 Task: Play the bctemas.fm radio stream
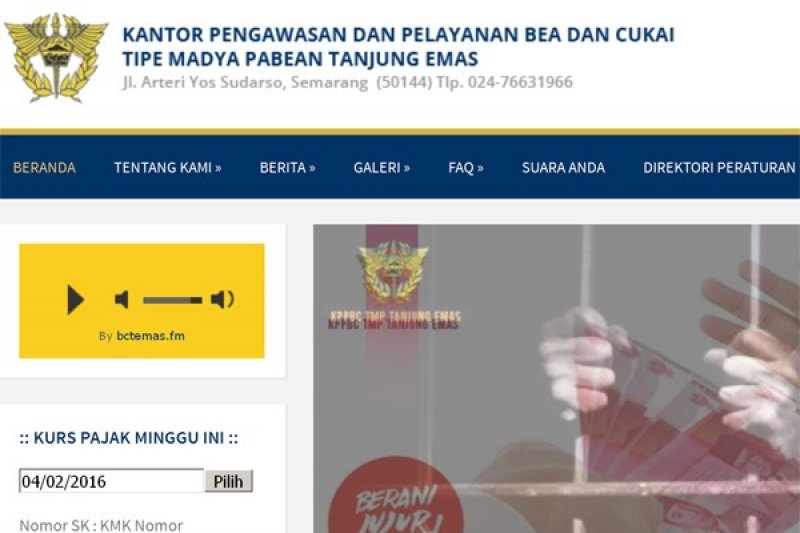(76, 299)
